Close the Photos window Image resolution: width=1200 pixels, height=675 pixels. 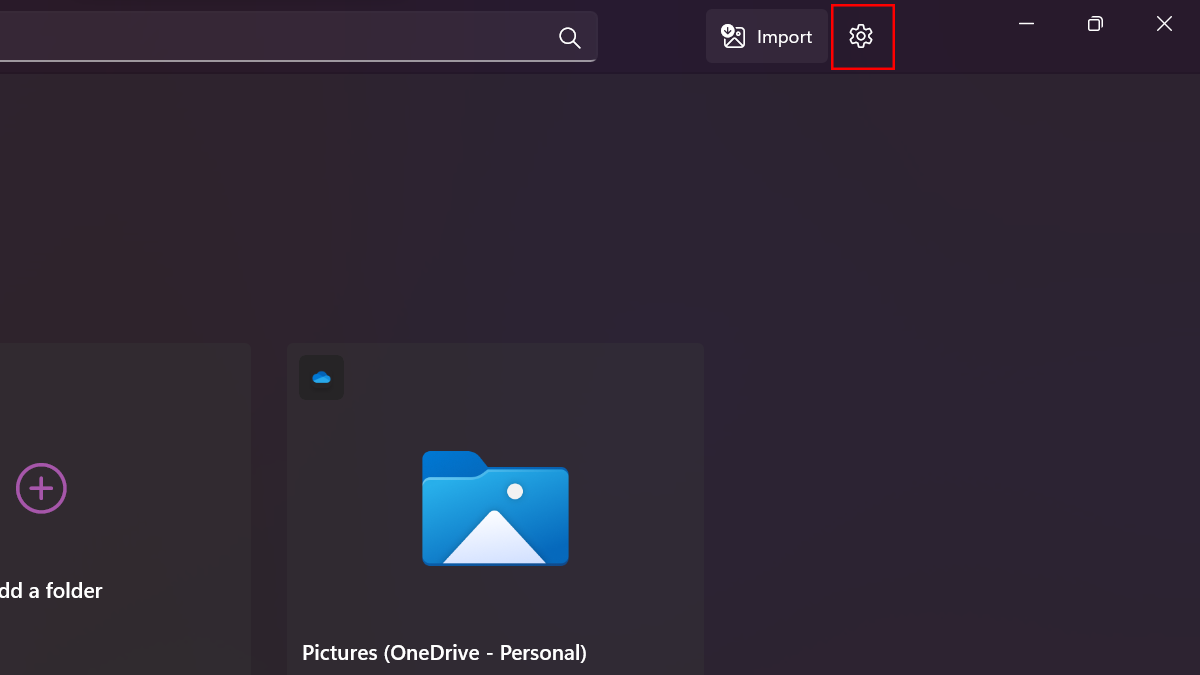(1164, 24)
